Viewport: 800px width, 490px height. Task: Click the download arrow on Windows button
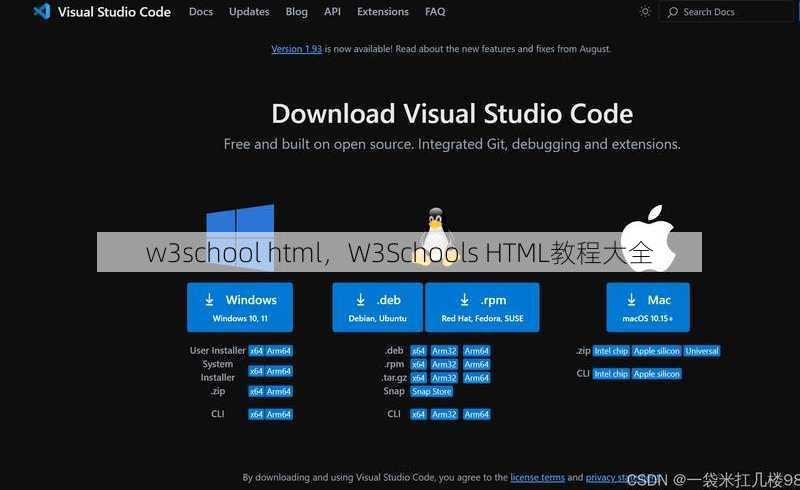click(x=209, y=300)
